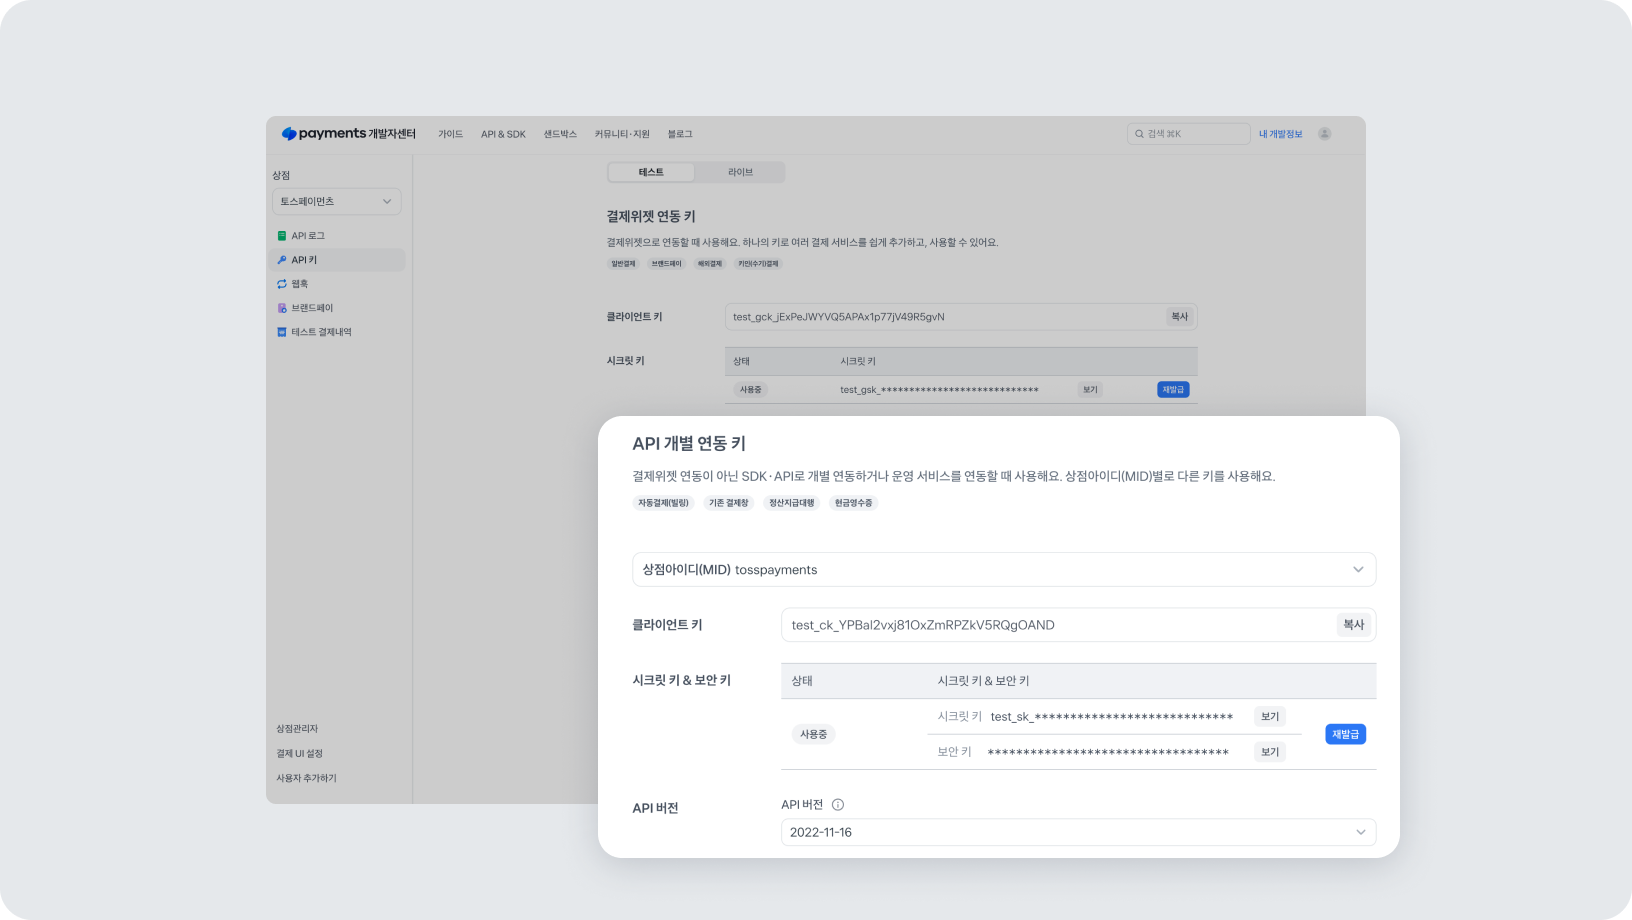Show the test_sk secret key
Screen dimensions: 1632x920
[x=1270, y=716]
